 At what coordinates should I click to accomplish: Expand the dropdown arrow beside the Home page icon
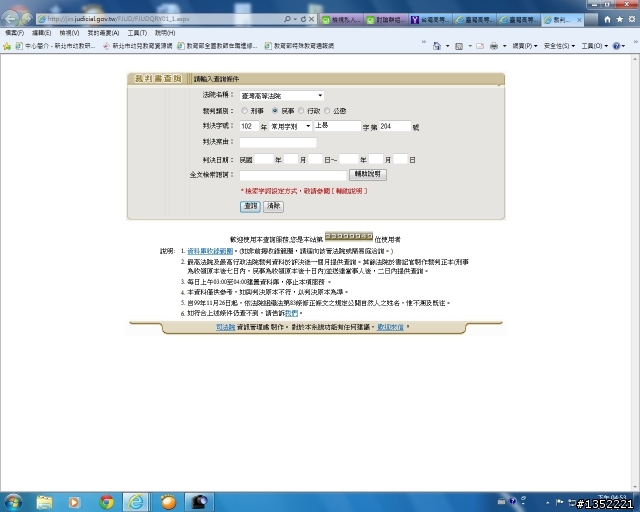click(447, 46)
